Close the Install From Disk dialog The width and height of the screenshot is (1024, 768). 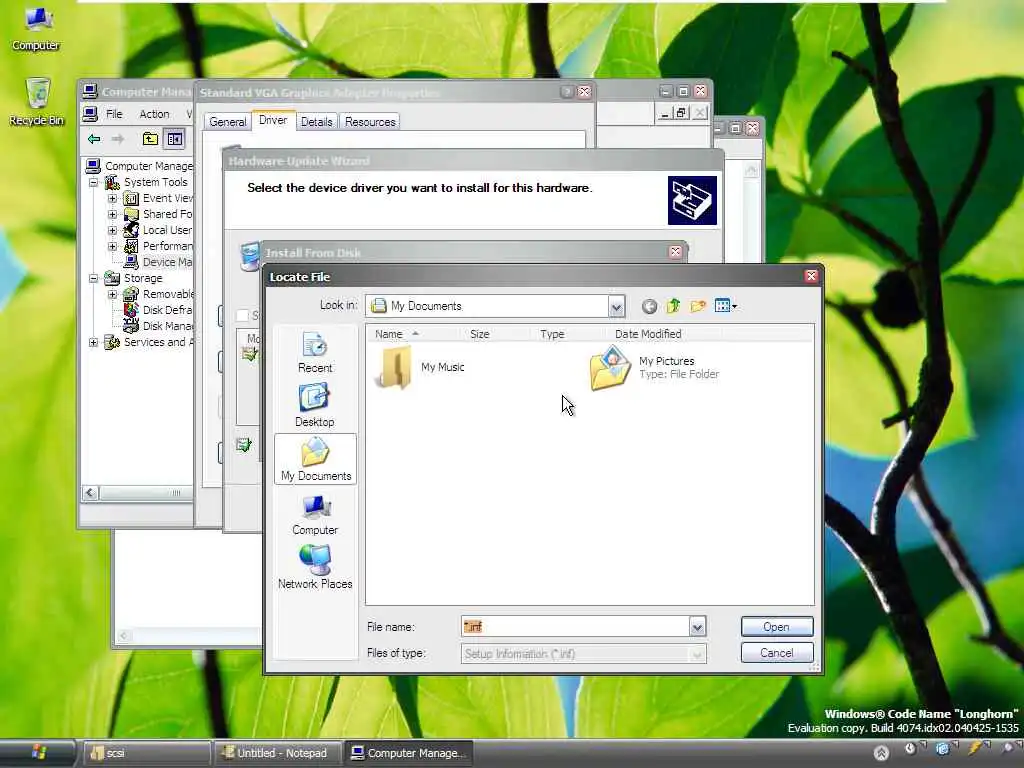675,252
